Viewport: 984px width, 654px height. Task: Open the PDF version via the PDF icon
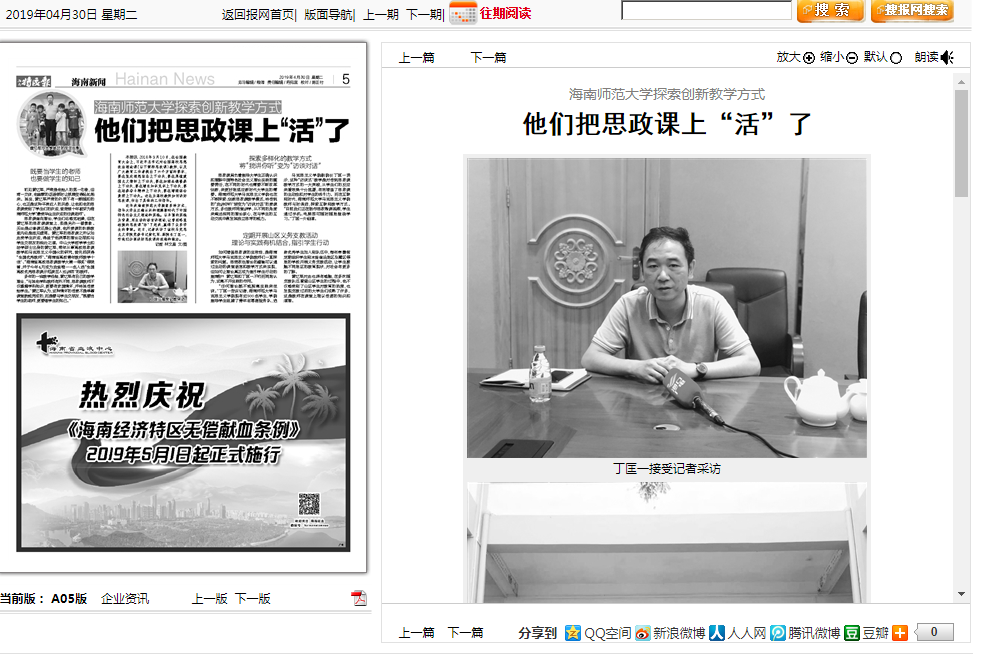[x=359, y=597]
